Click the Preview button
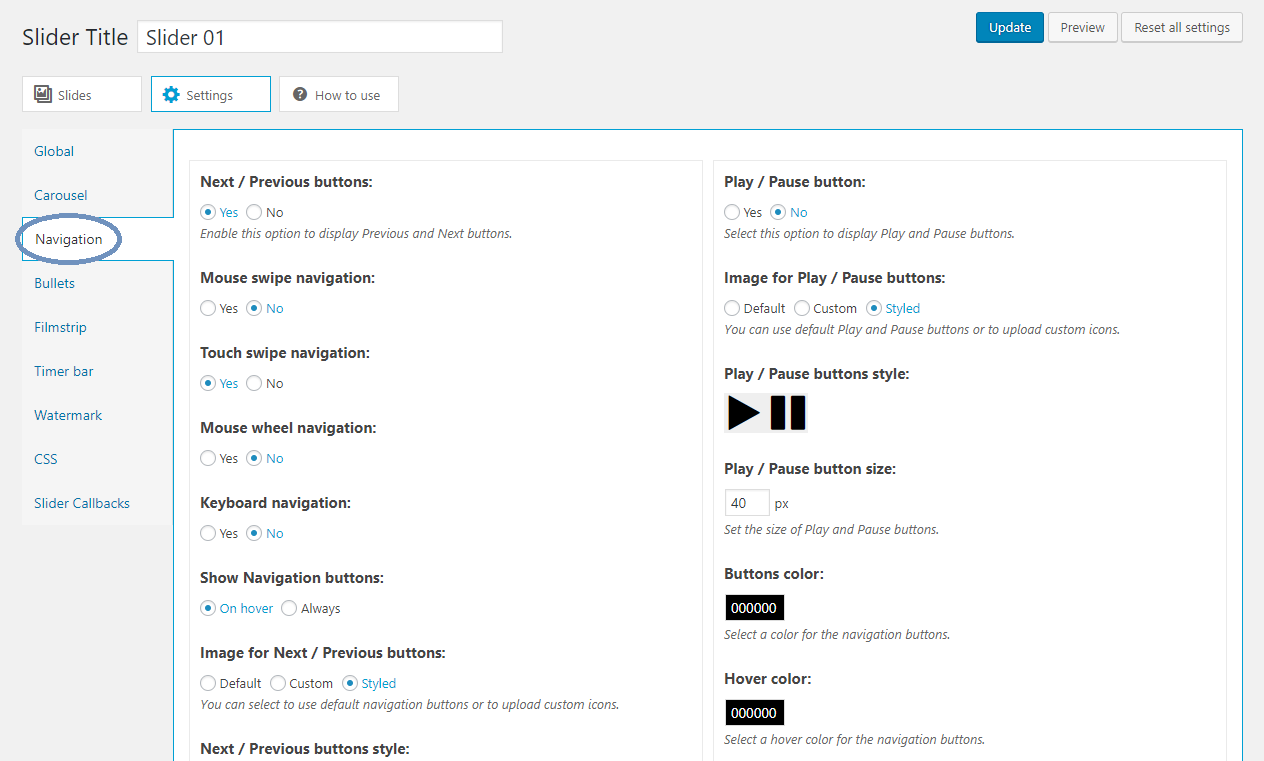 click(x=1083, y=27)
